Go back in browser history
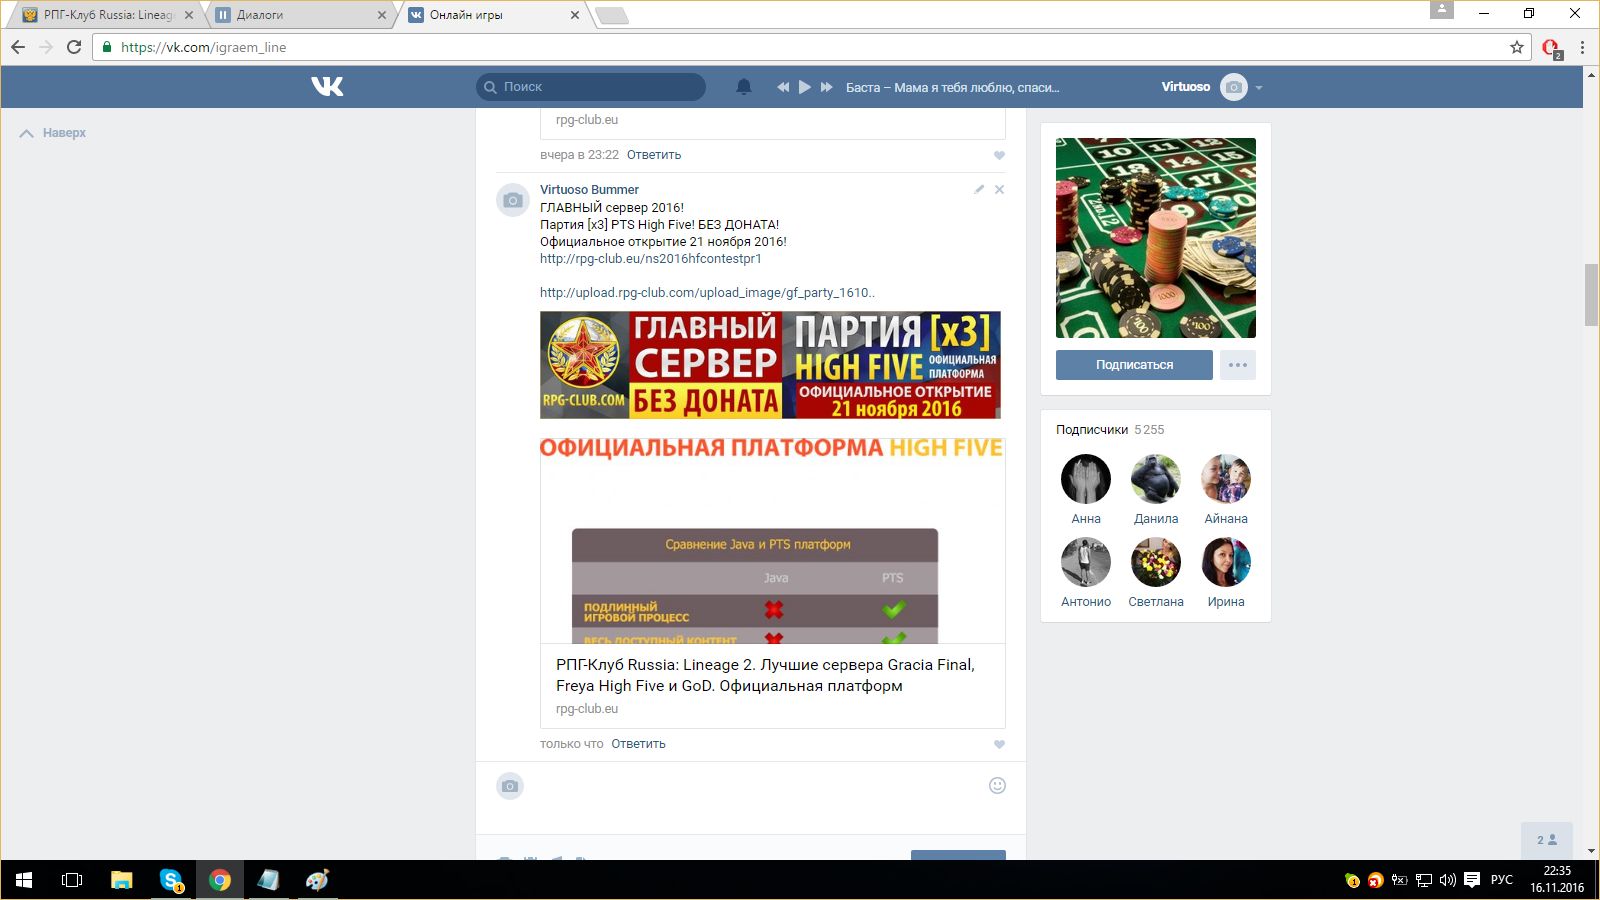The image size is (1600, 900). (18, 47)
